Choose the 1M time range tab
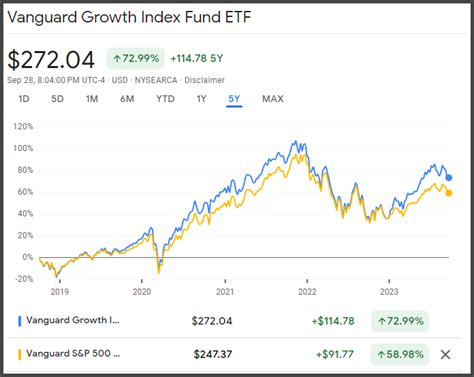 (x=92, y=99)
